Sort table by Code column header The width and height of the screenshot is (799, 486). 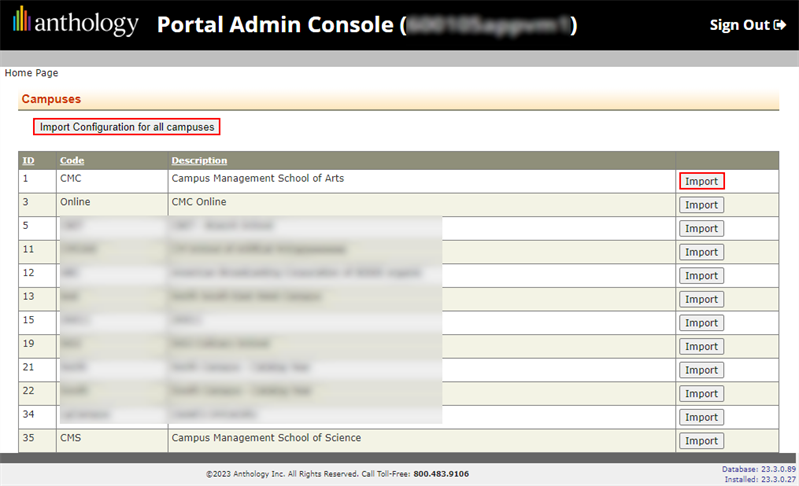(x=72, y=160)
